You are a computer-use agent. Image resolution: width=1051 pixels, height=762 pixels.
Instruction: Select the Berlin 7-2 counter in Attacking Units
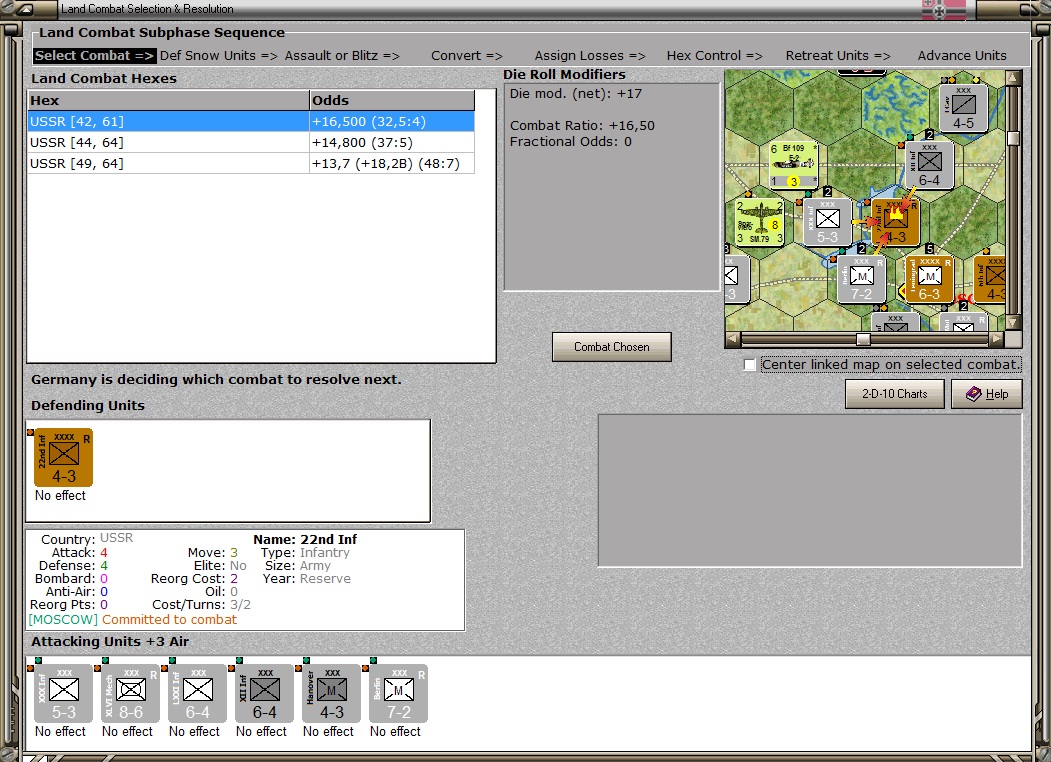(399, 694)
